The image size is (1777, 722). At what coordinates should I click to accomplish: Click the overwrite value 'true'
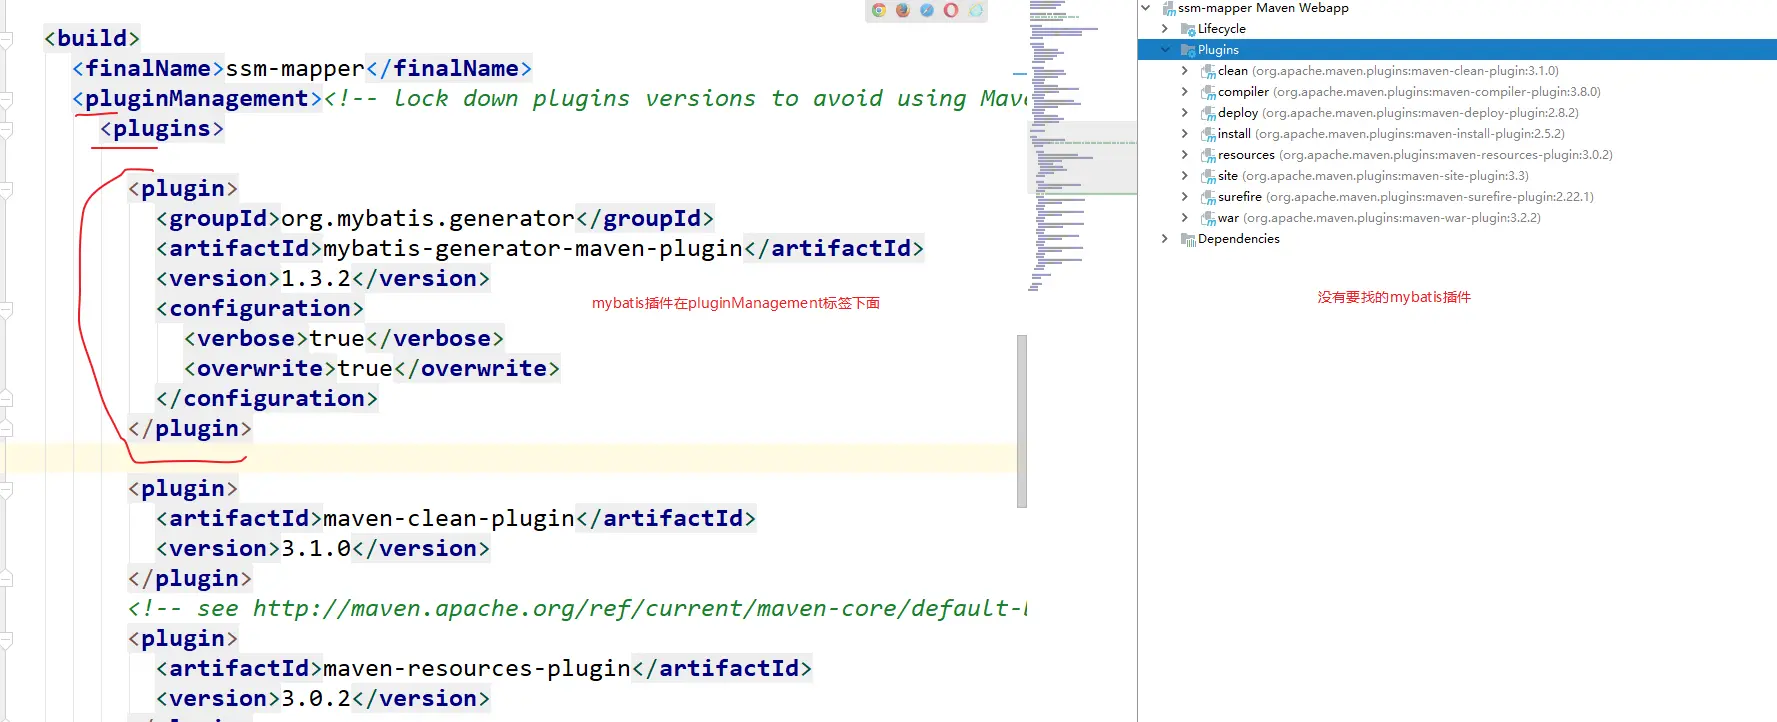coord(365,369)
